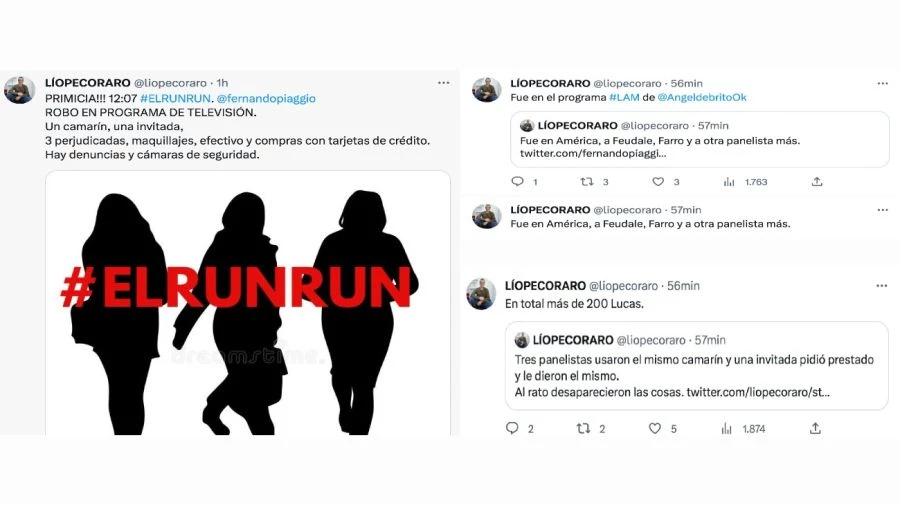
Task: Open the @fernandopiaggio mention
Action: point(266,99)
